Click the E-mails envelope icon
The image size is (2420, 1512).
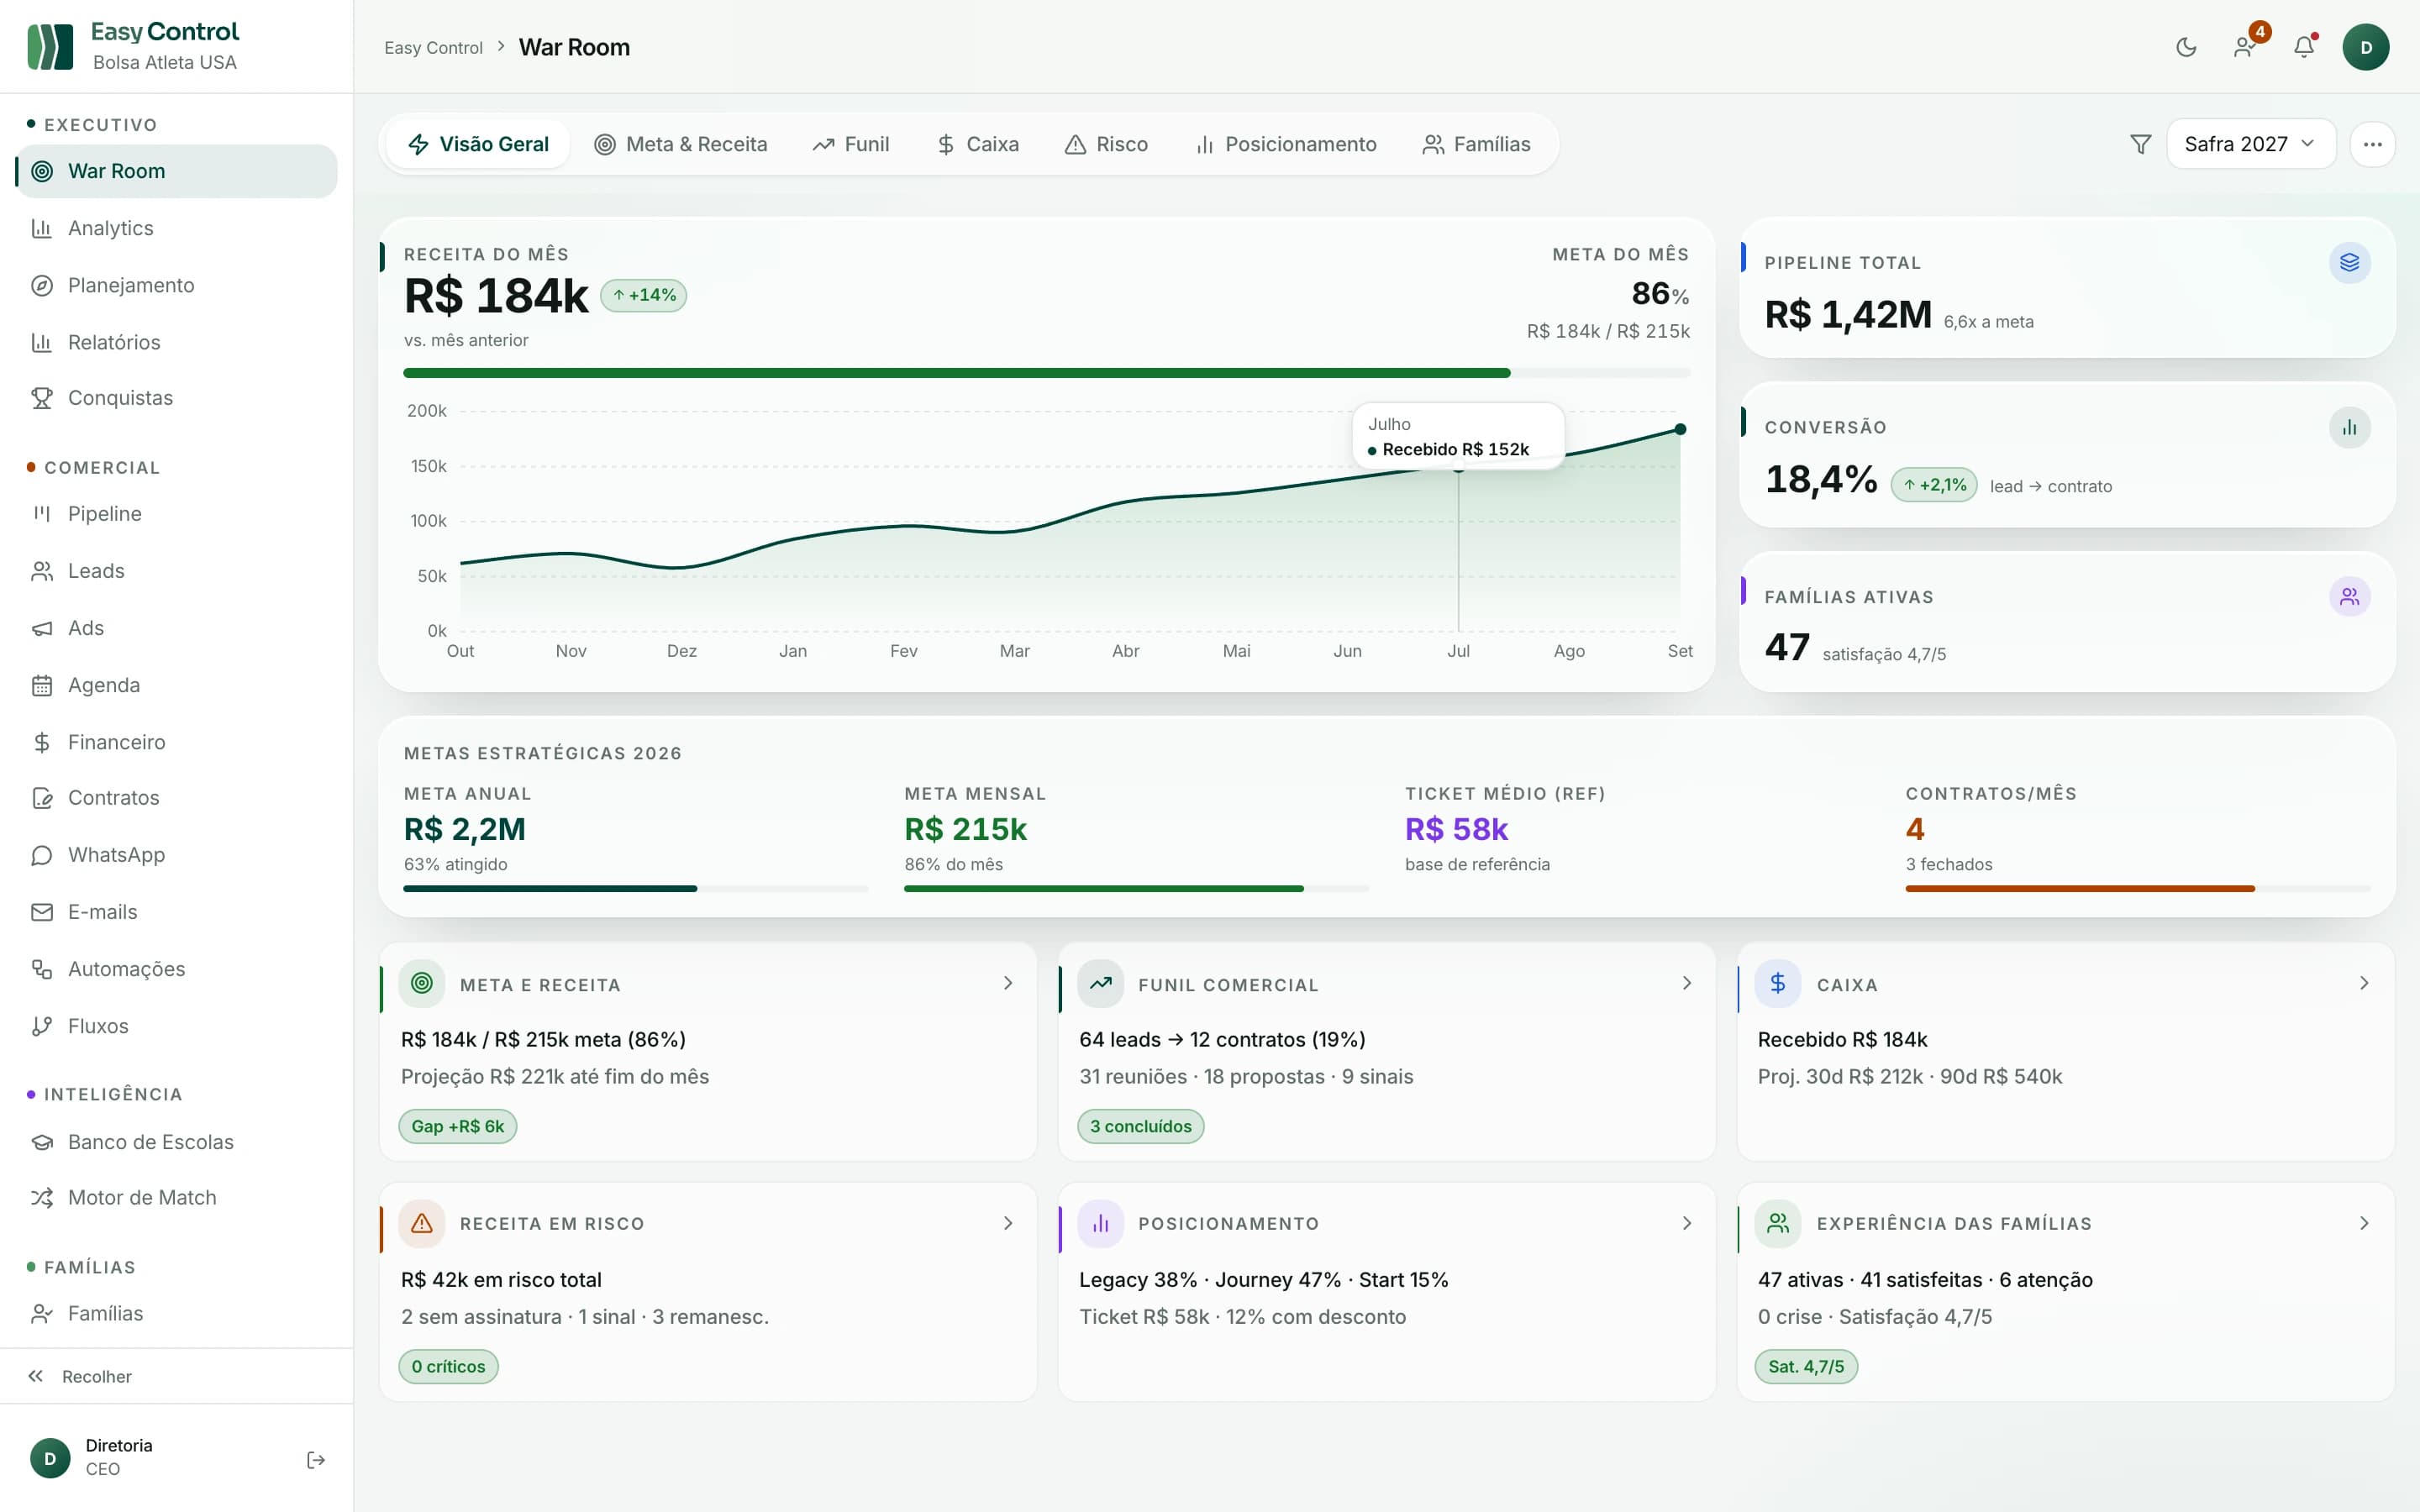(x=42, y=912)
